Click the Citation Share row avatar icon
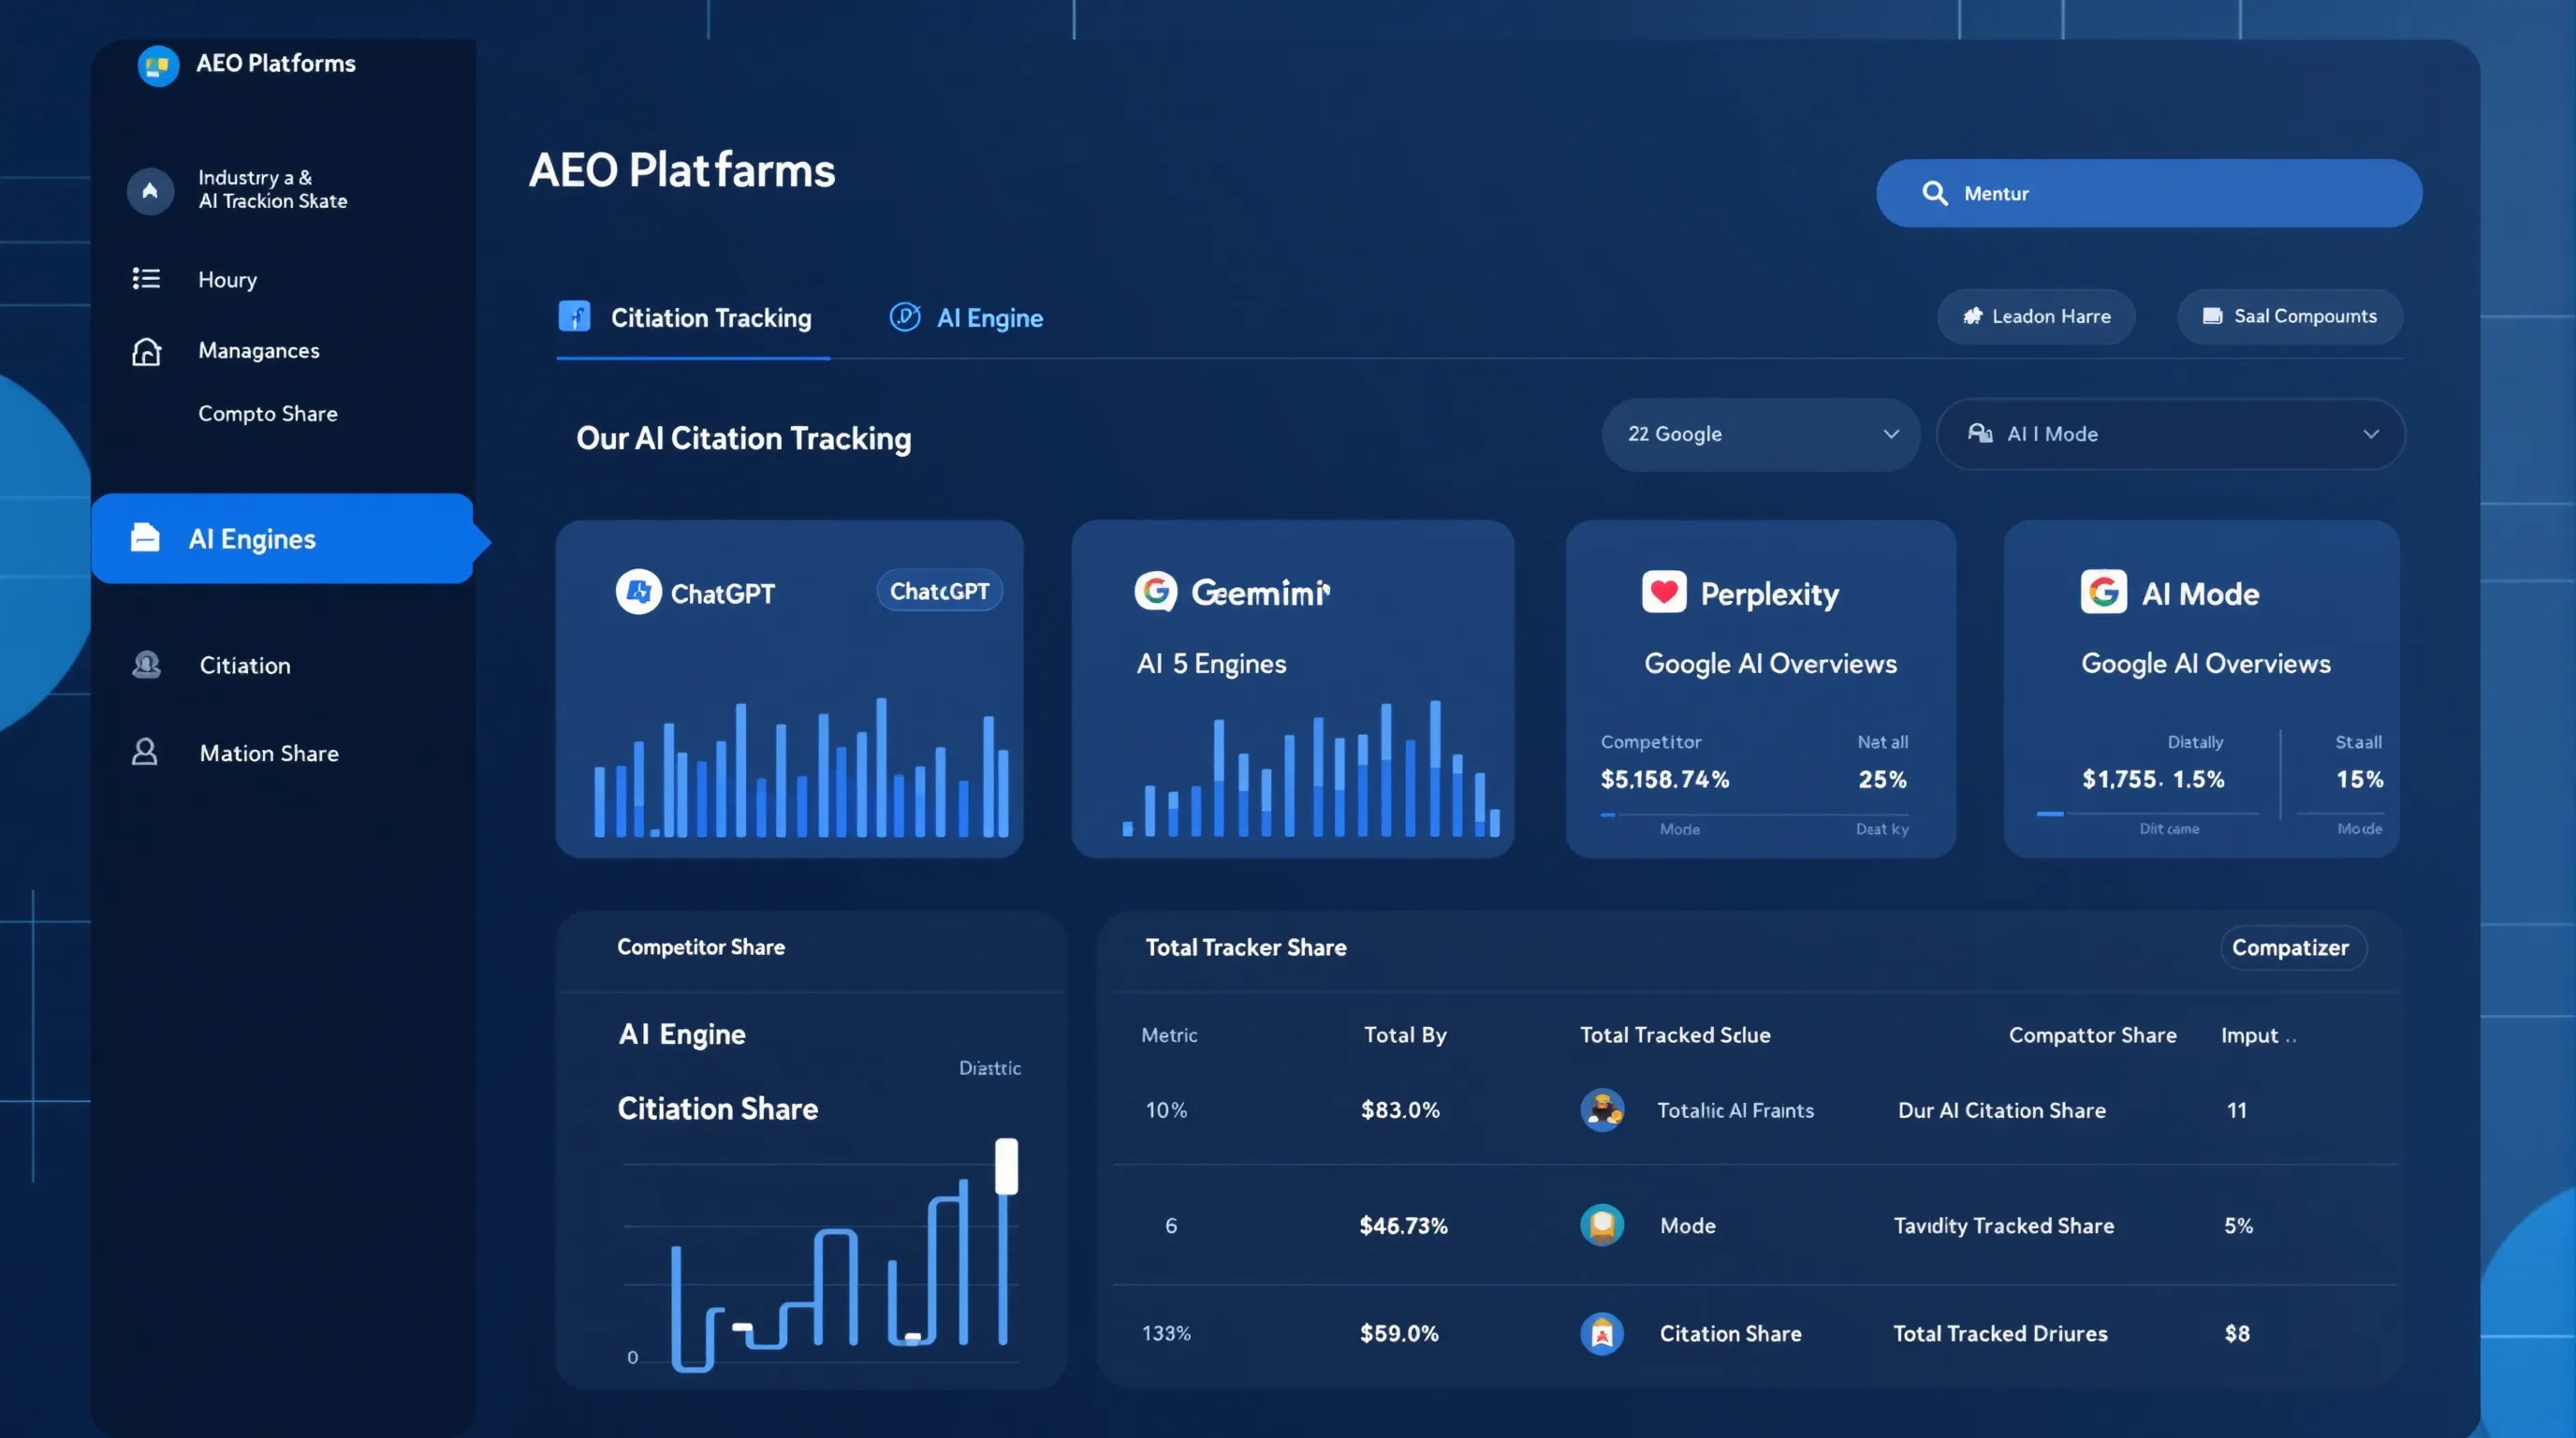This screenshot has width=2576, height=1438. [1602, 1333]
